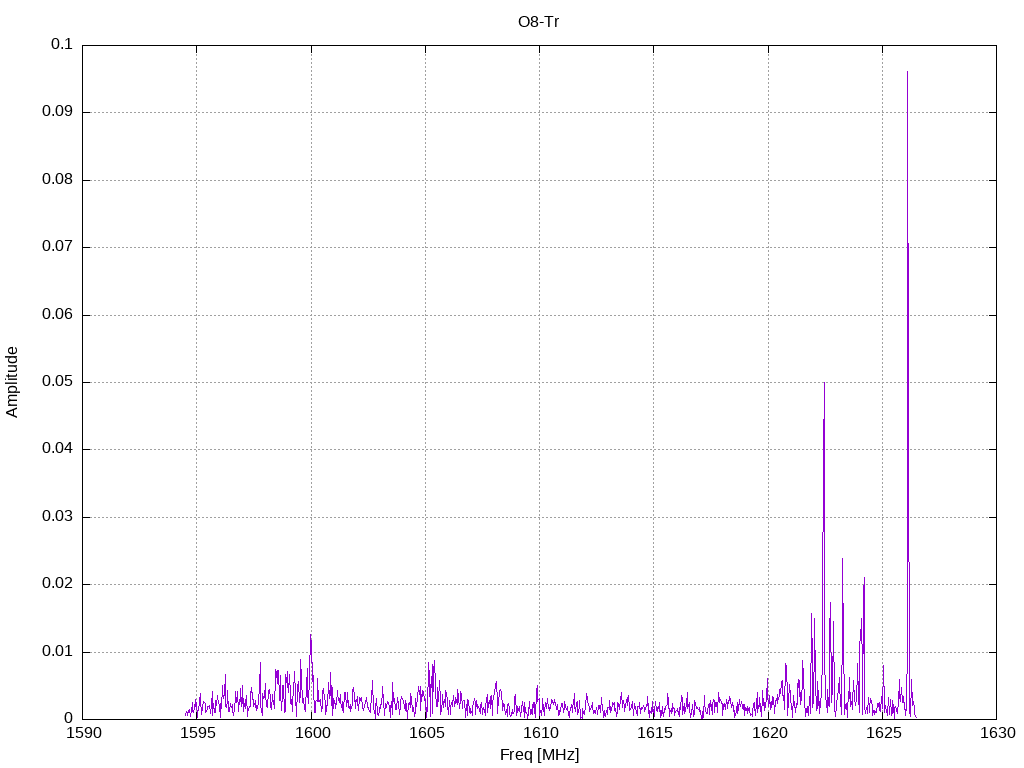This screenshot has width=1024, height=768.
Task: Select the 0.03 y-axis tick label
Action: pyautogui.click(x=57, y=517)
